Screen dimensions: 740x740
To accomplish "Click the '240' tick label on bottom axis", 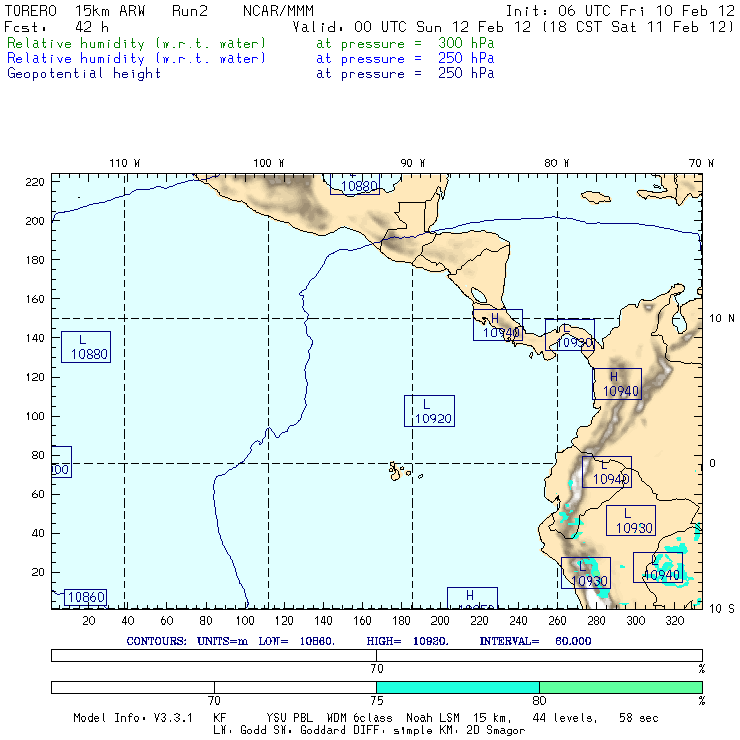I will point(518,621).
